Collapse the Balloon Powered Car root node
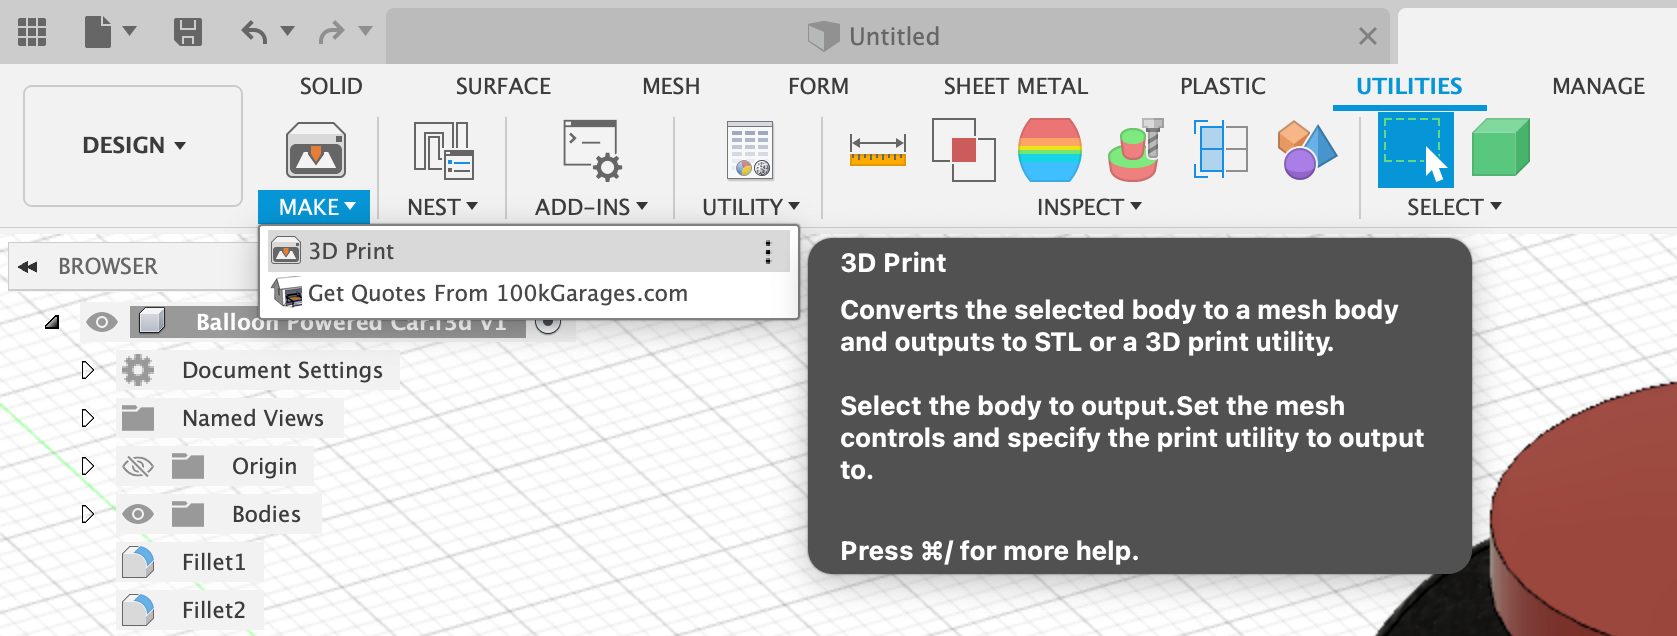The height and width of the screenshot is (636, 1677). [52, 322]
